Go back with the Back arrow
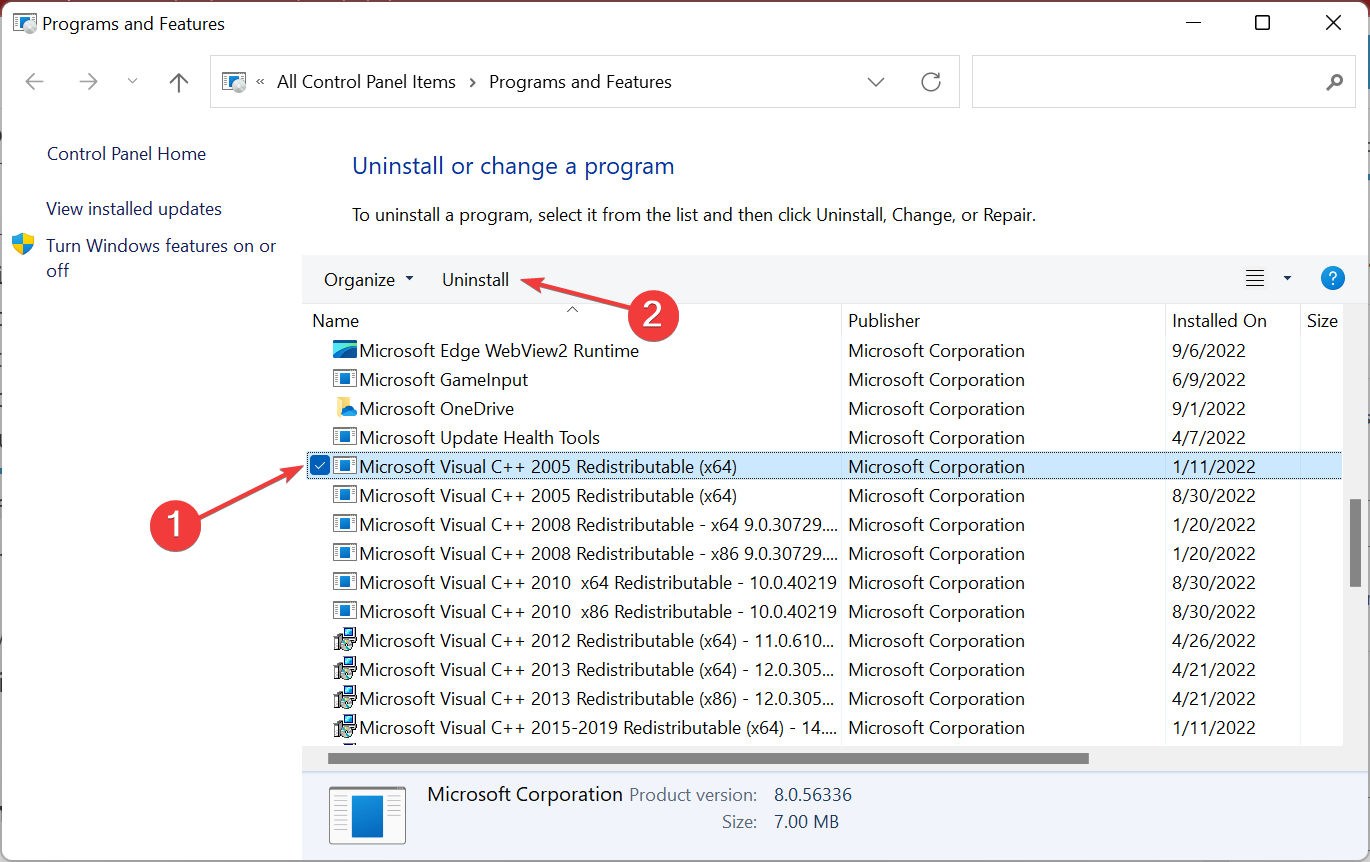The image size is (1370, 862). pos(35,82)
